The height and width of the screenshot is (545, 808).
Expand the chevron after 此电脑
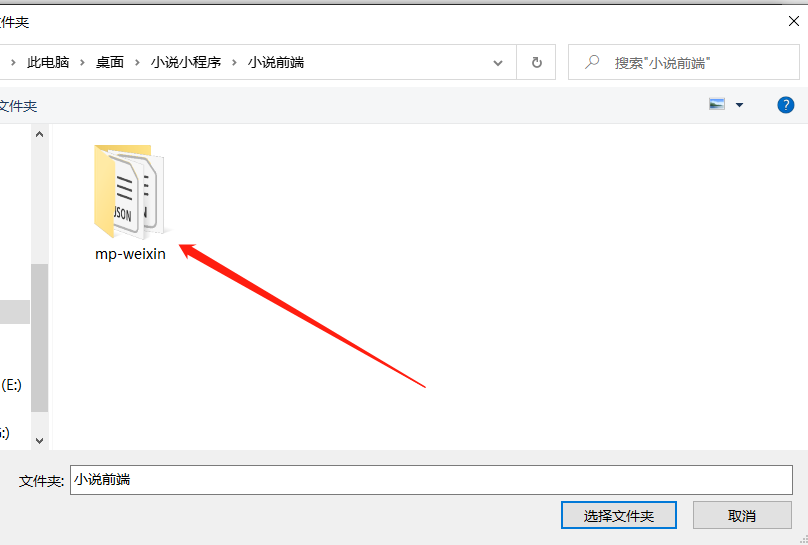[81, 63]
